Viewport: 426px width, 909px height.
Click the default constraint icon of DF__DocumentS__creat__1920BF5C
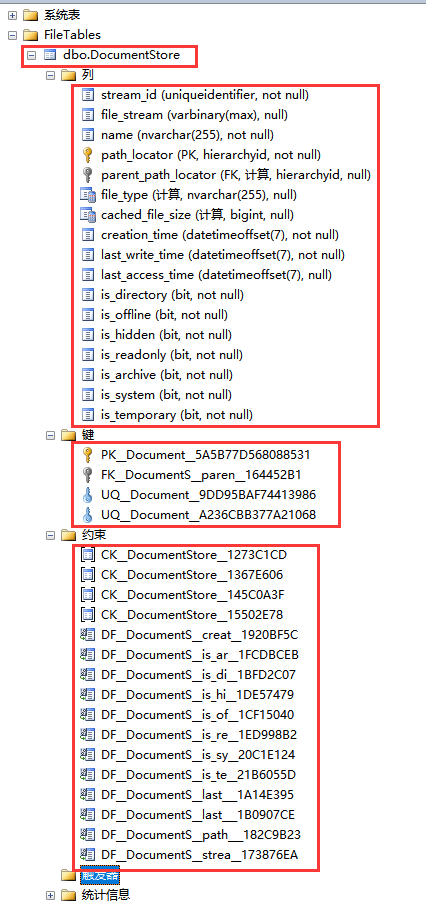tap(88, 635)
